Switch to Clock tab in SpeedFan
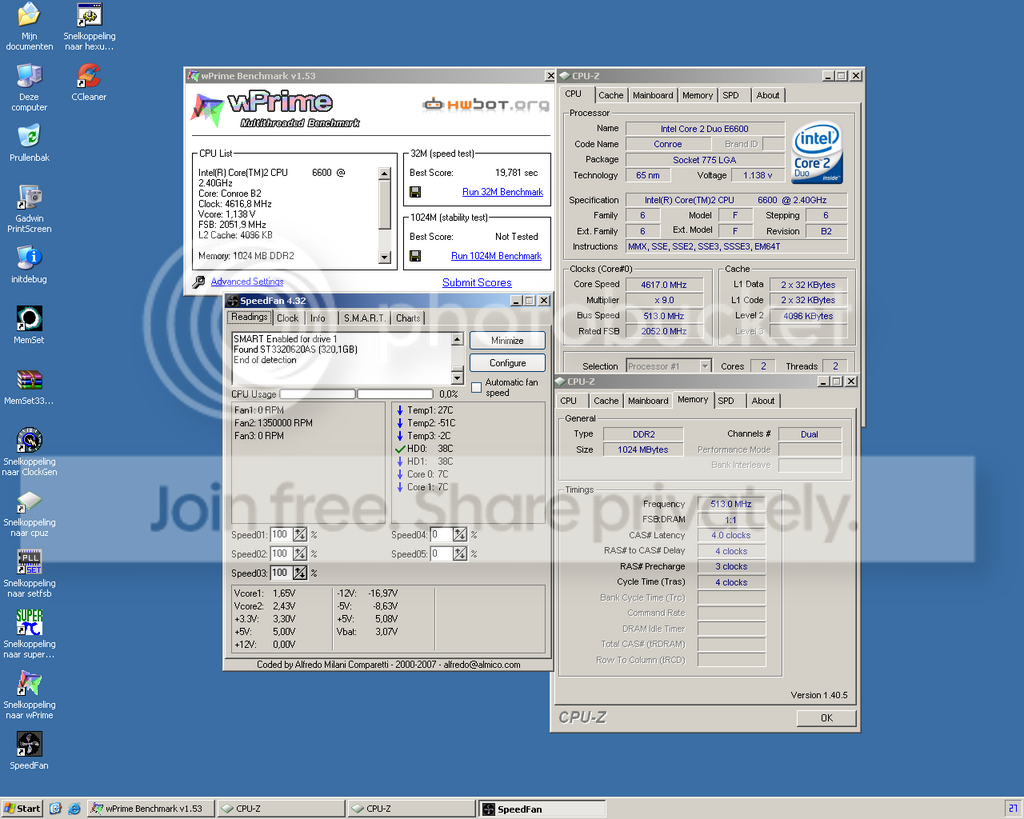Image resolution: width=1024 pixels, height=819 pixels. tap(287, 318)
